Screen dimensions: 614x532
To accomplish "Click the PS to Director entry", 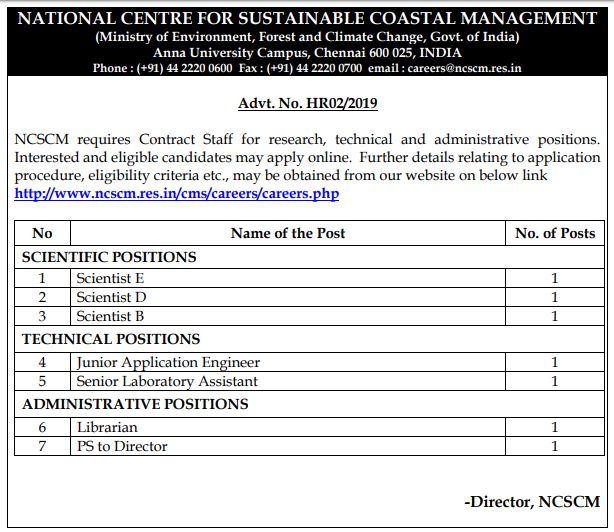I will click(122, 446).
